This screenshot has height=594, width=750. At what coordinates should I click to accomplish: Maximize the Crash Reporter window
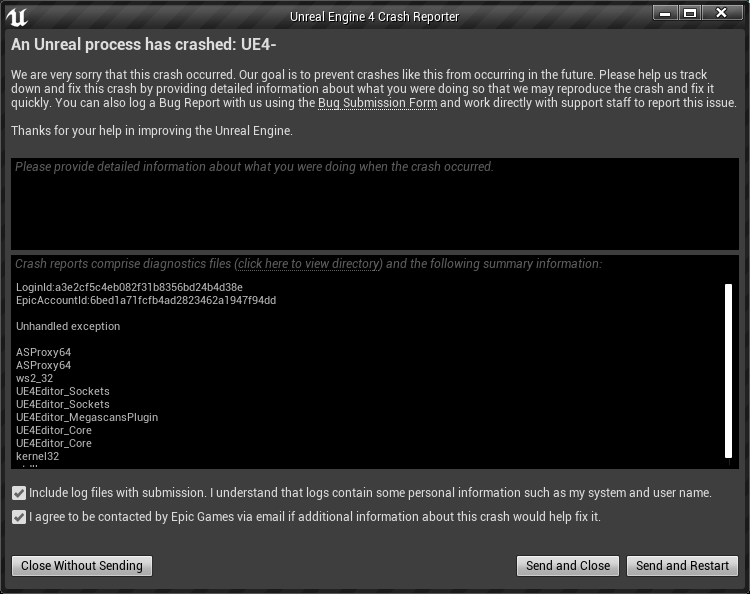pyautogui.click(x=690, y=13)
